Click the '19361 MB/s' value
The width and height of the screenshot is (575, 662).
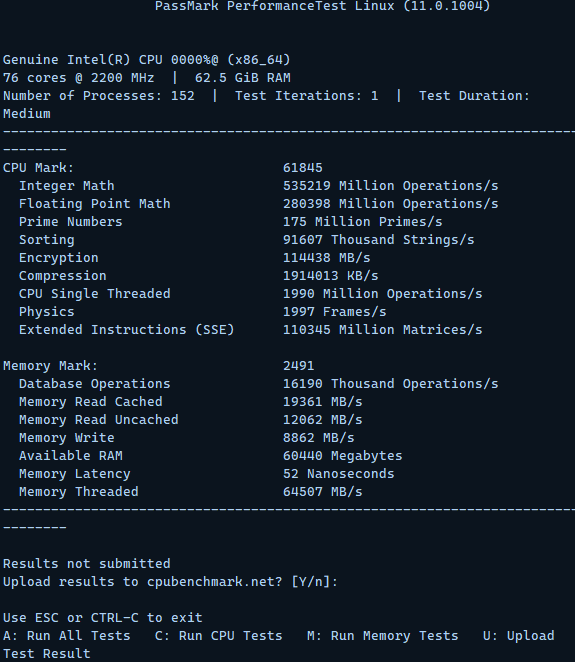(x=323, y=402)
